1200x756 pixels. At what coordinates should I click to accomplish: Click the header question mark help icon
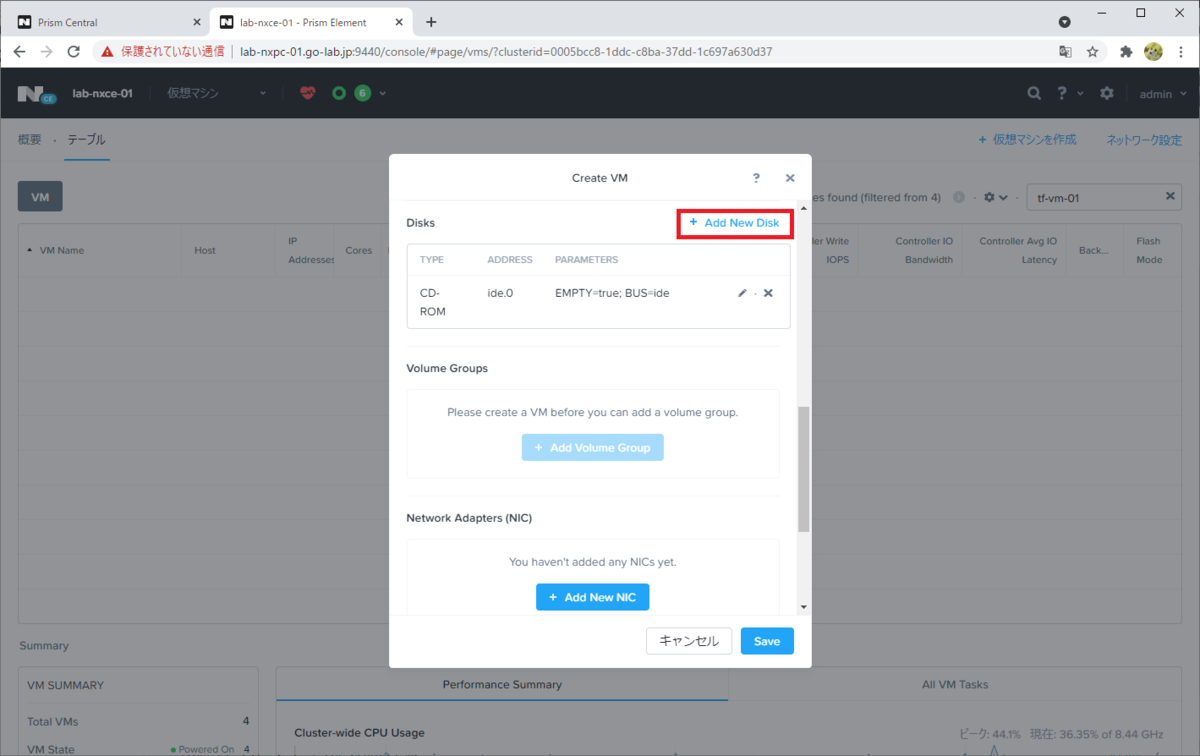pos(1062,93)
